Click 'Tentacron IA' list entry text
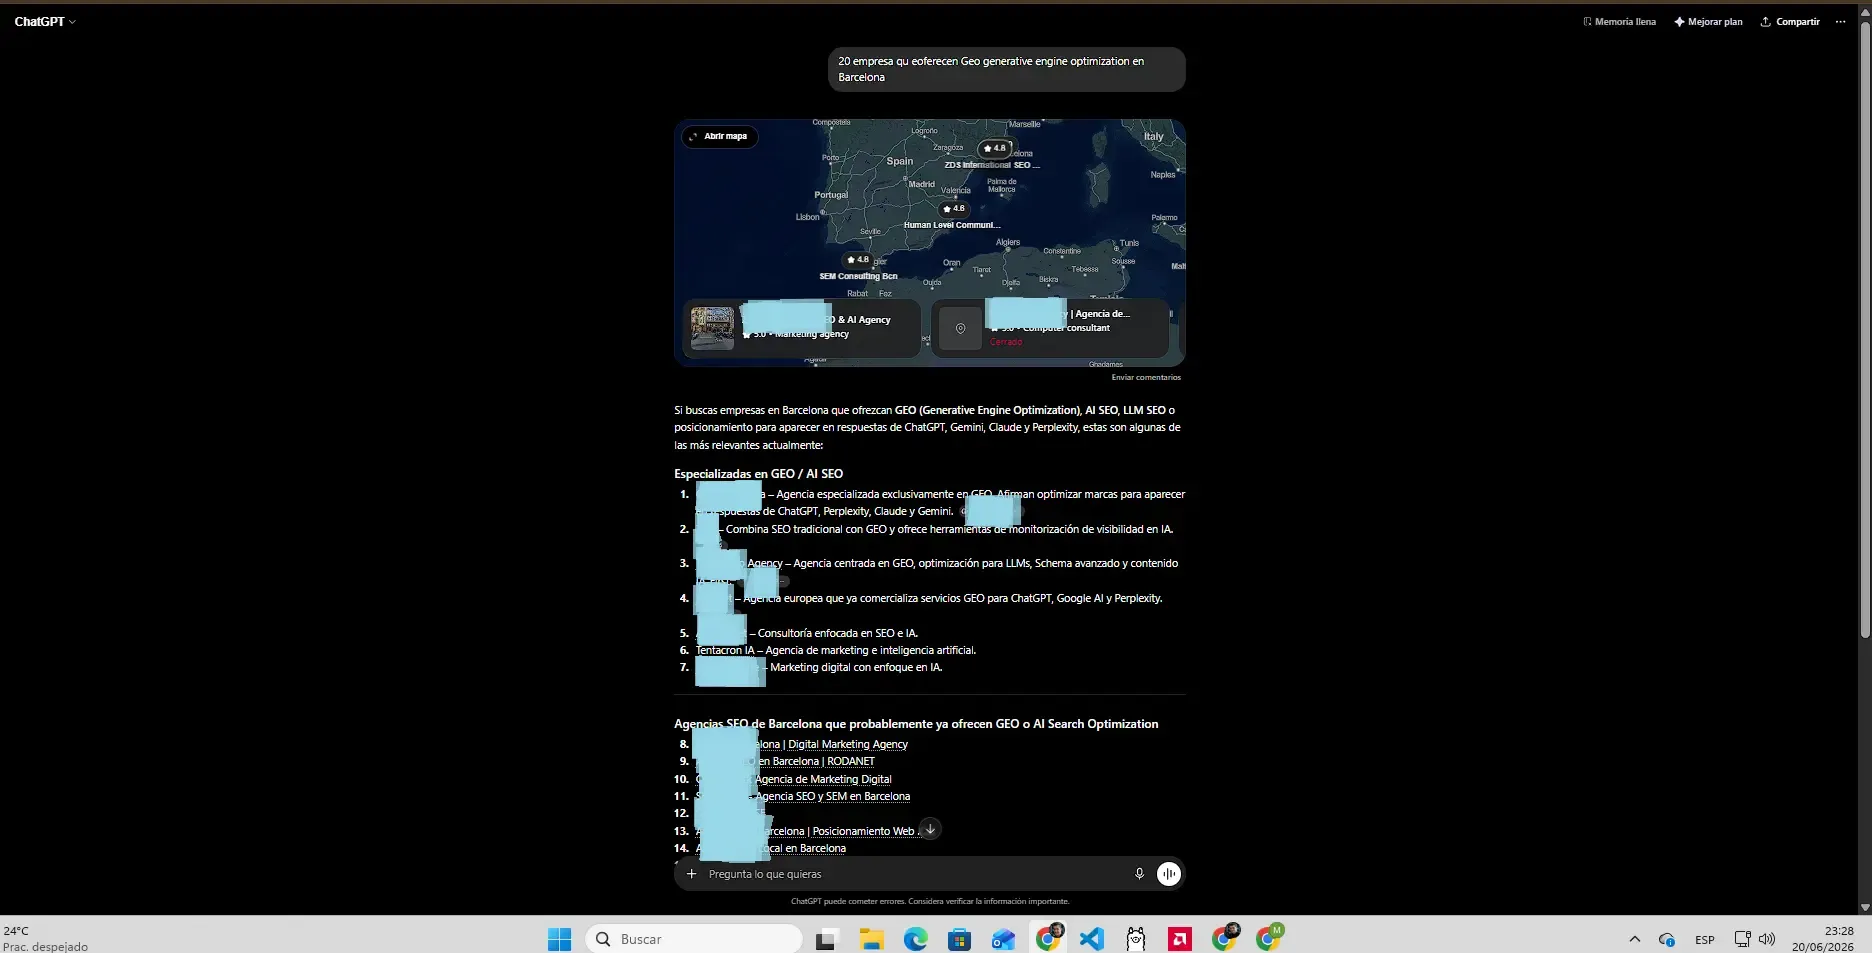 [725, 650]
